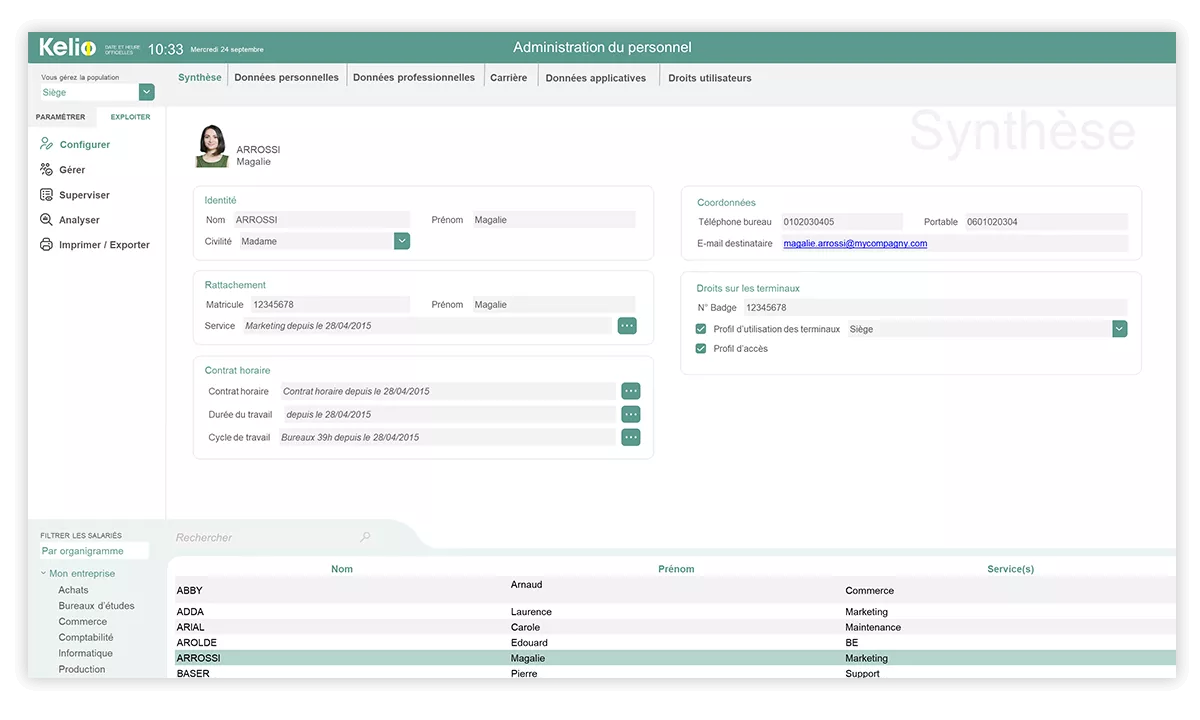Open the Contrat horaire ellipsis button
Screen dimensions: 1200x720
click(631, 391)
